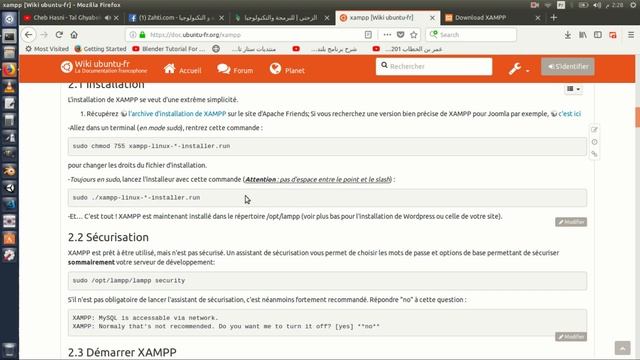Save page to Pocket
This screenshot has height=360, width=640.
(x=400, y=35)
